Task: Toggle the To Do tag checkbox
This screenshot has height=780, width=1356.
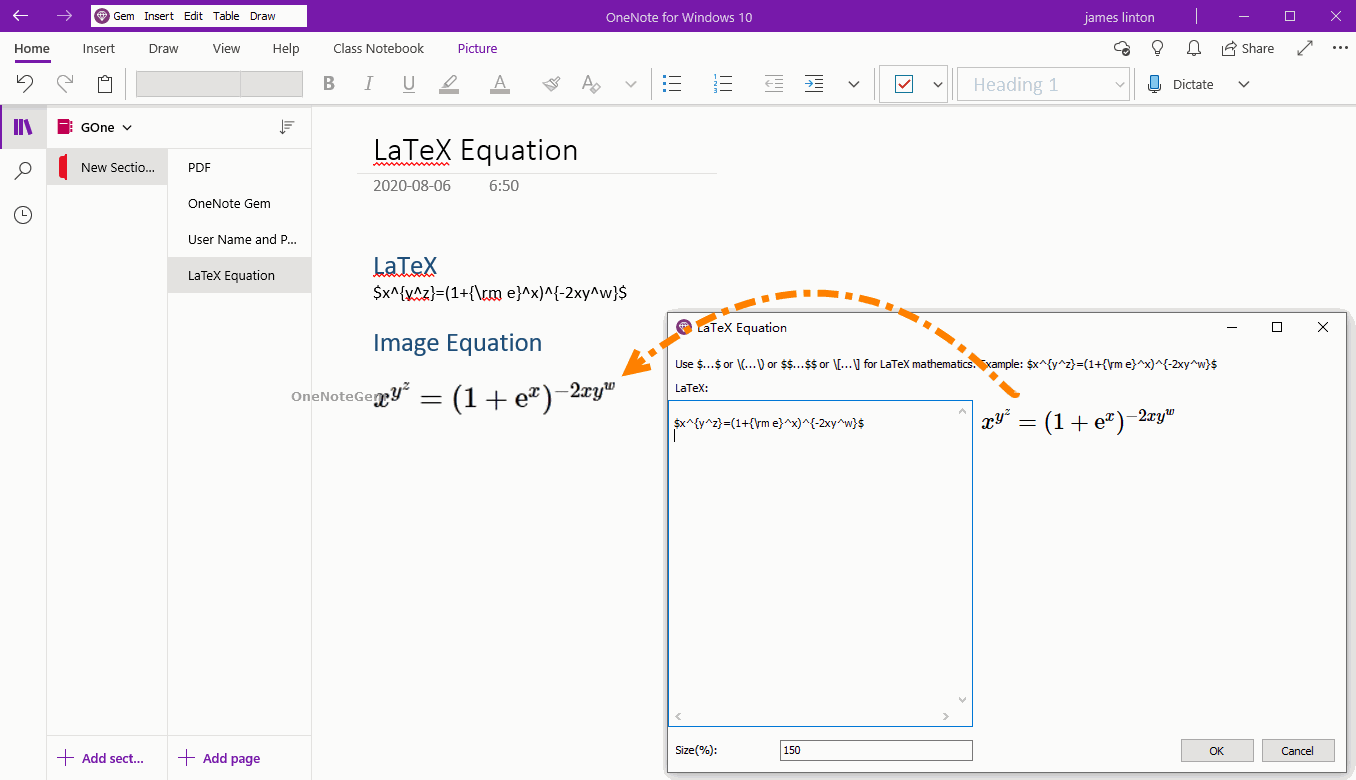Action: [905, 84]
